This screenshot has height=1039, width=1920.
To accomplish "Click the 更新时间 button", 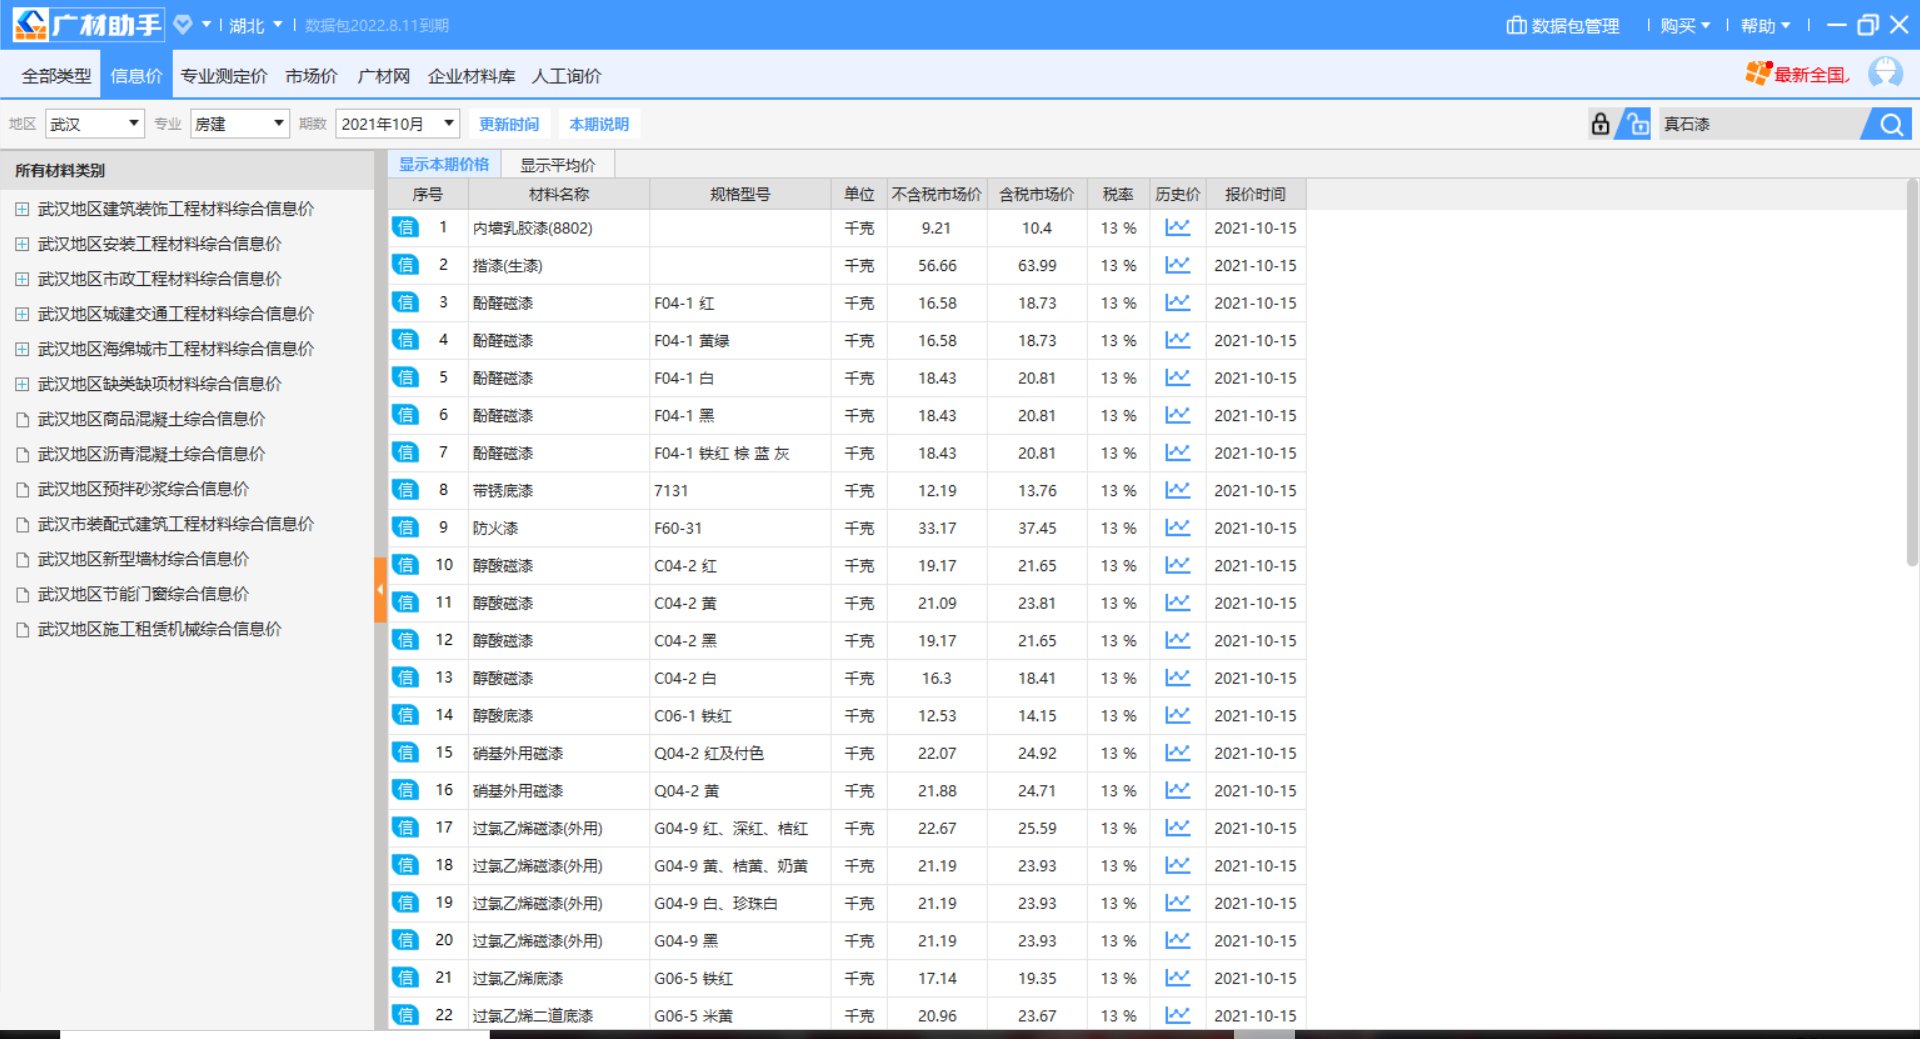I will [509, 124].
